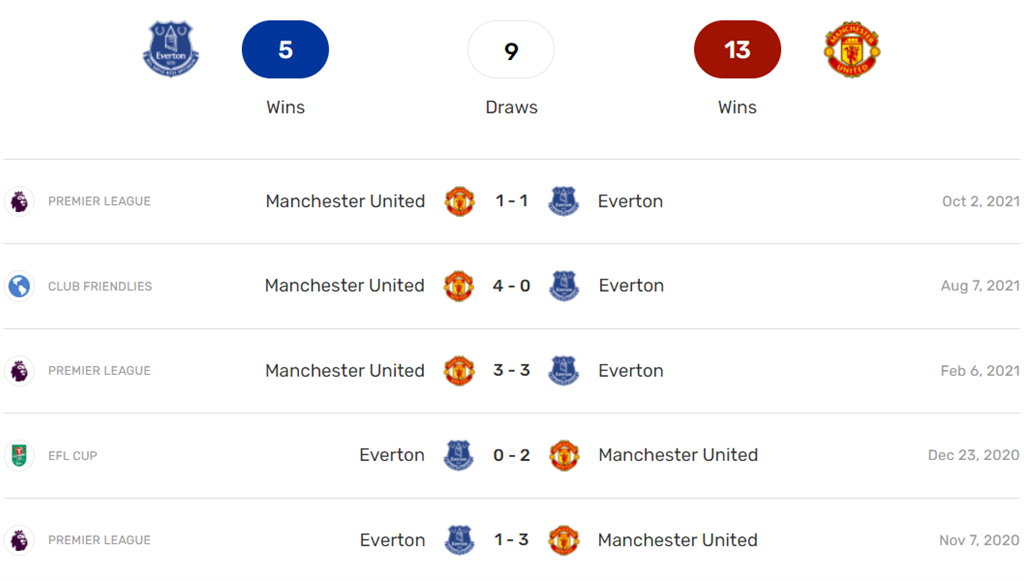Viewport: 1024px width, 581px height.
Task: Open the 0 - 2 EFL Cup score
Action: [x=512, y=455]
